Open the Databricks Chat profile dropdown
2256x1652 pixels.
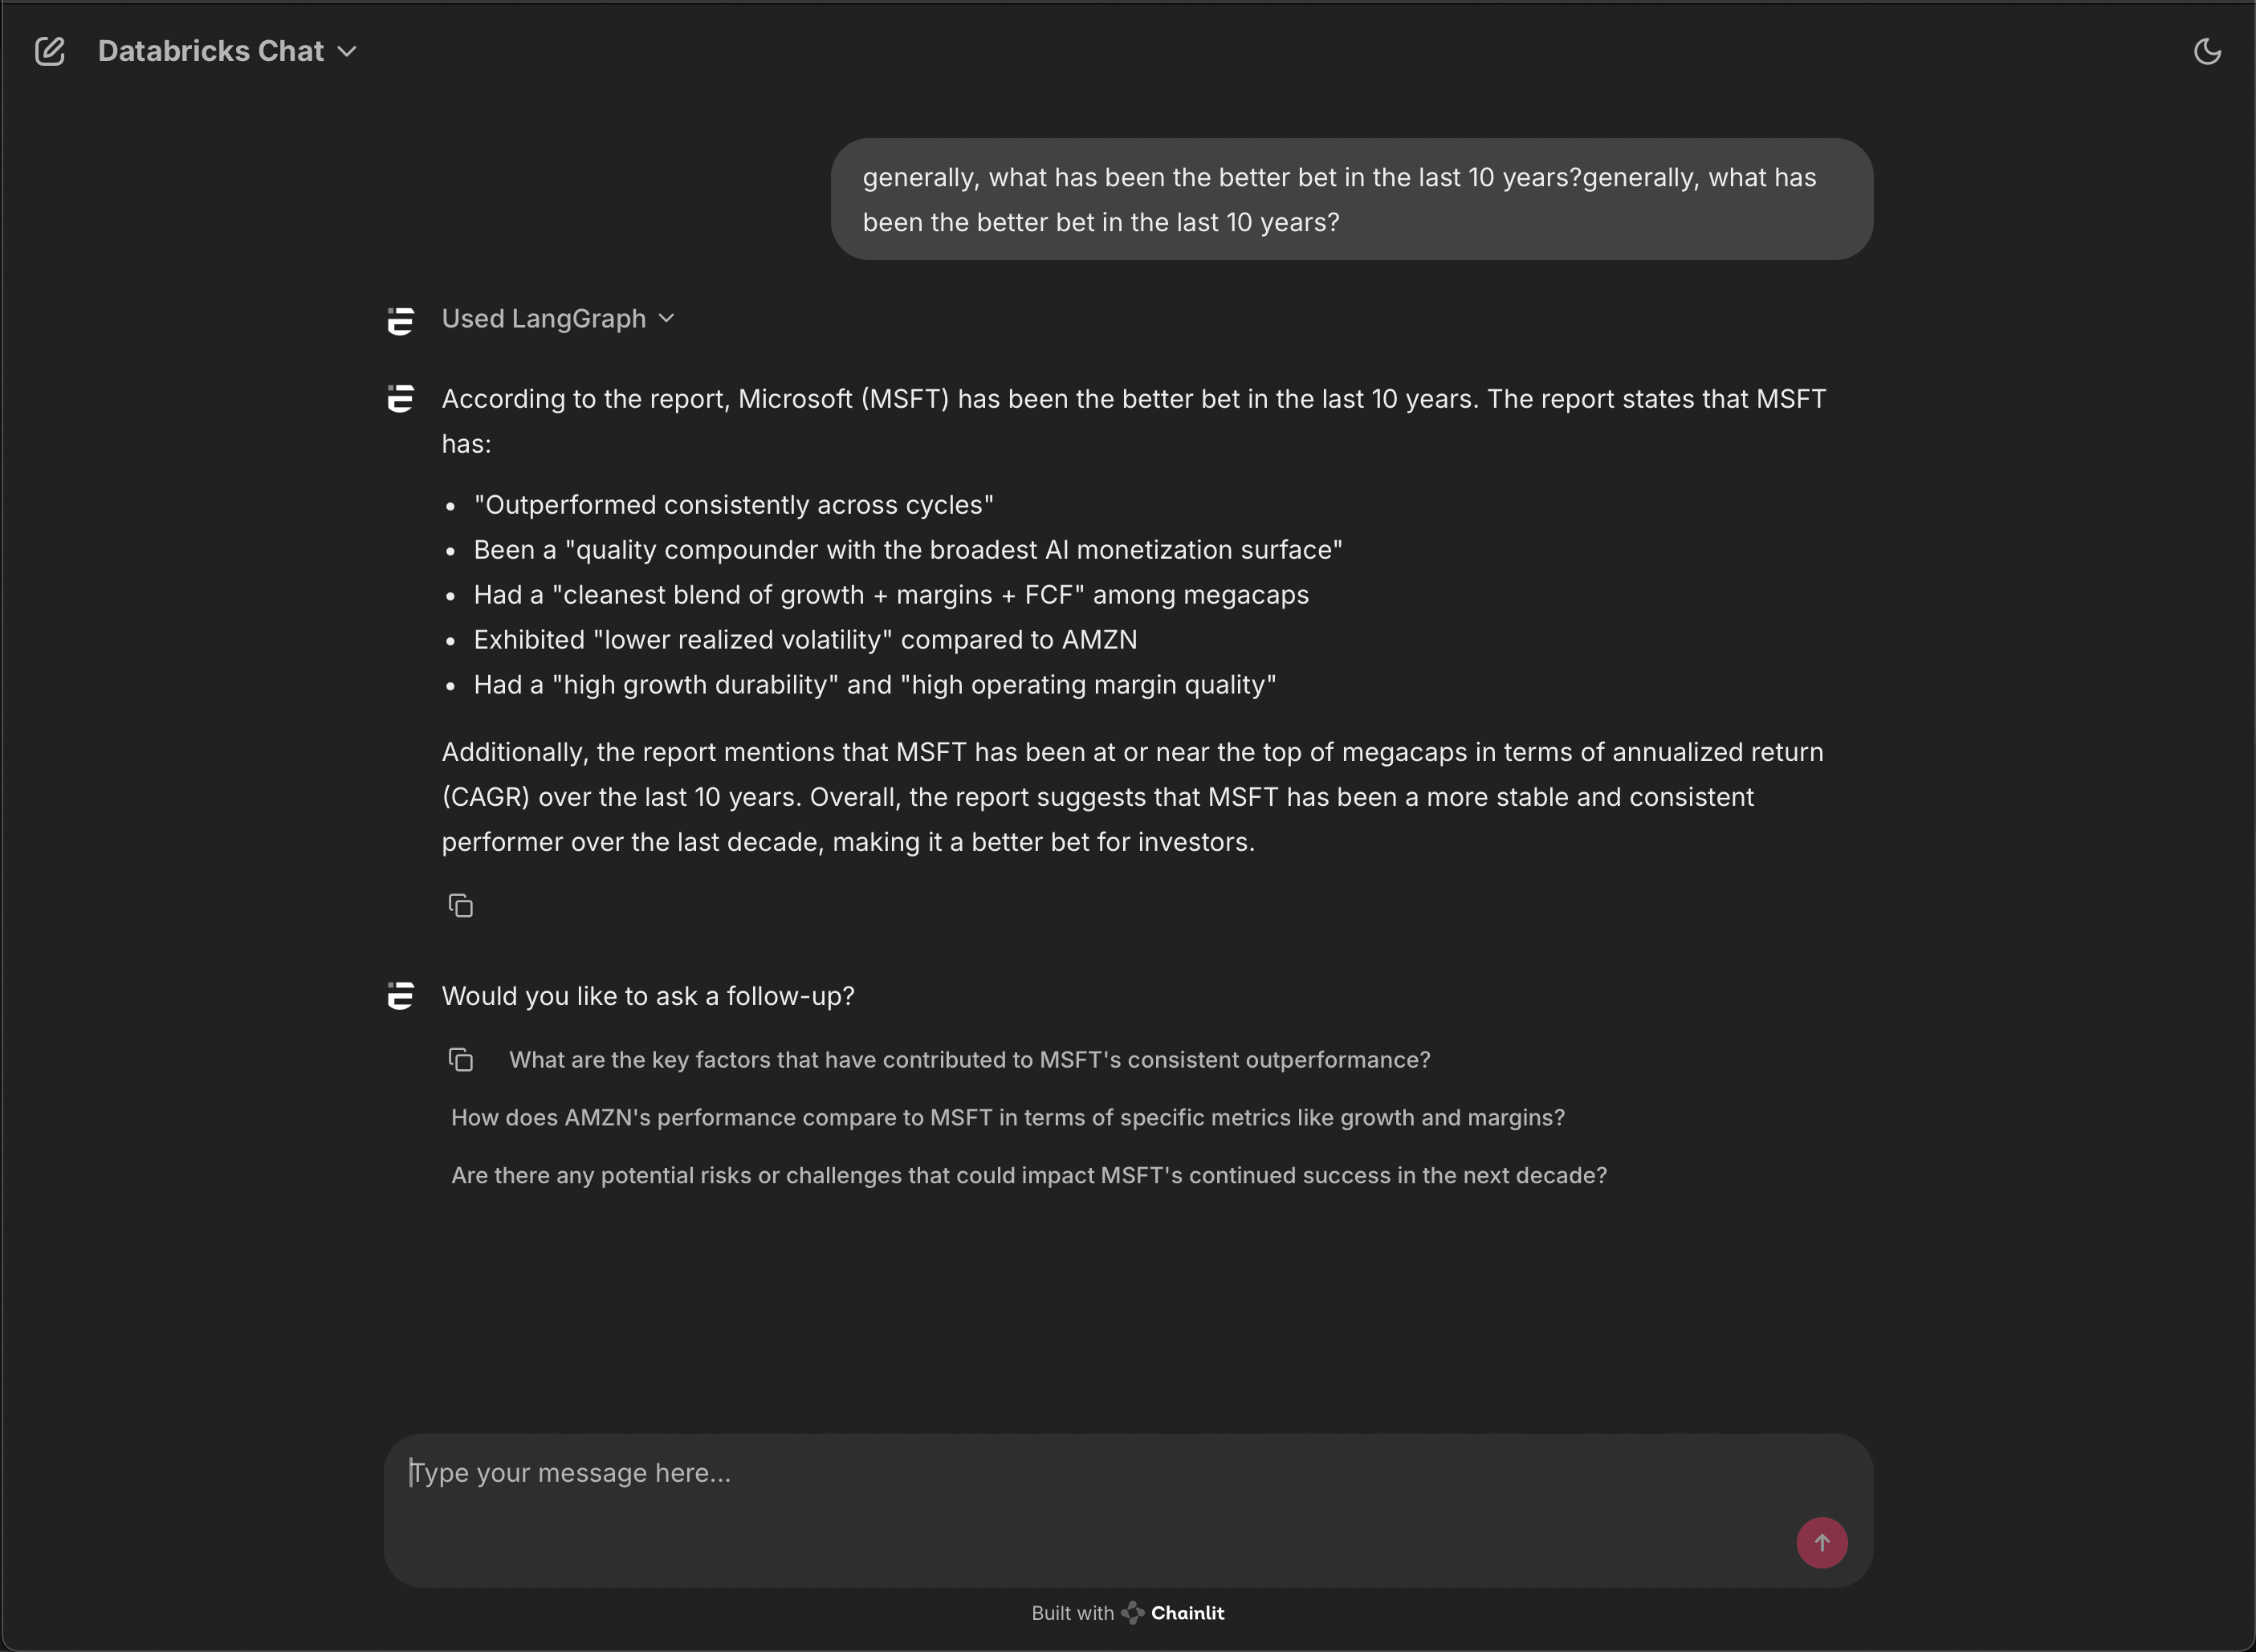[347, 52]
